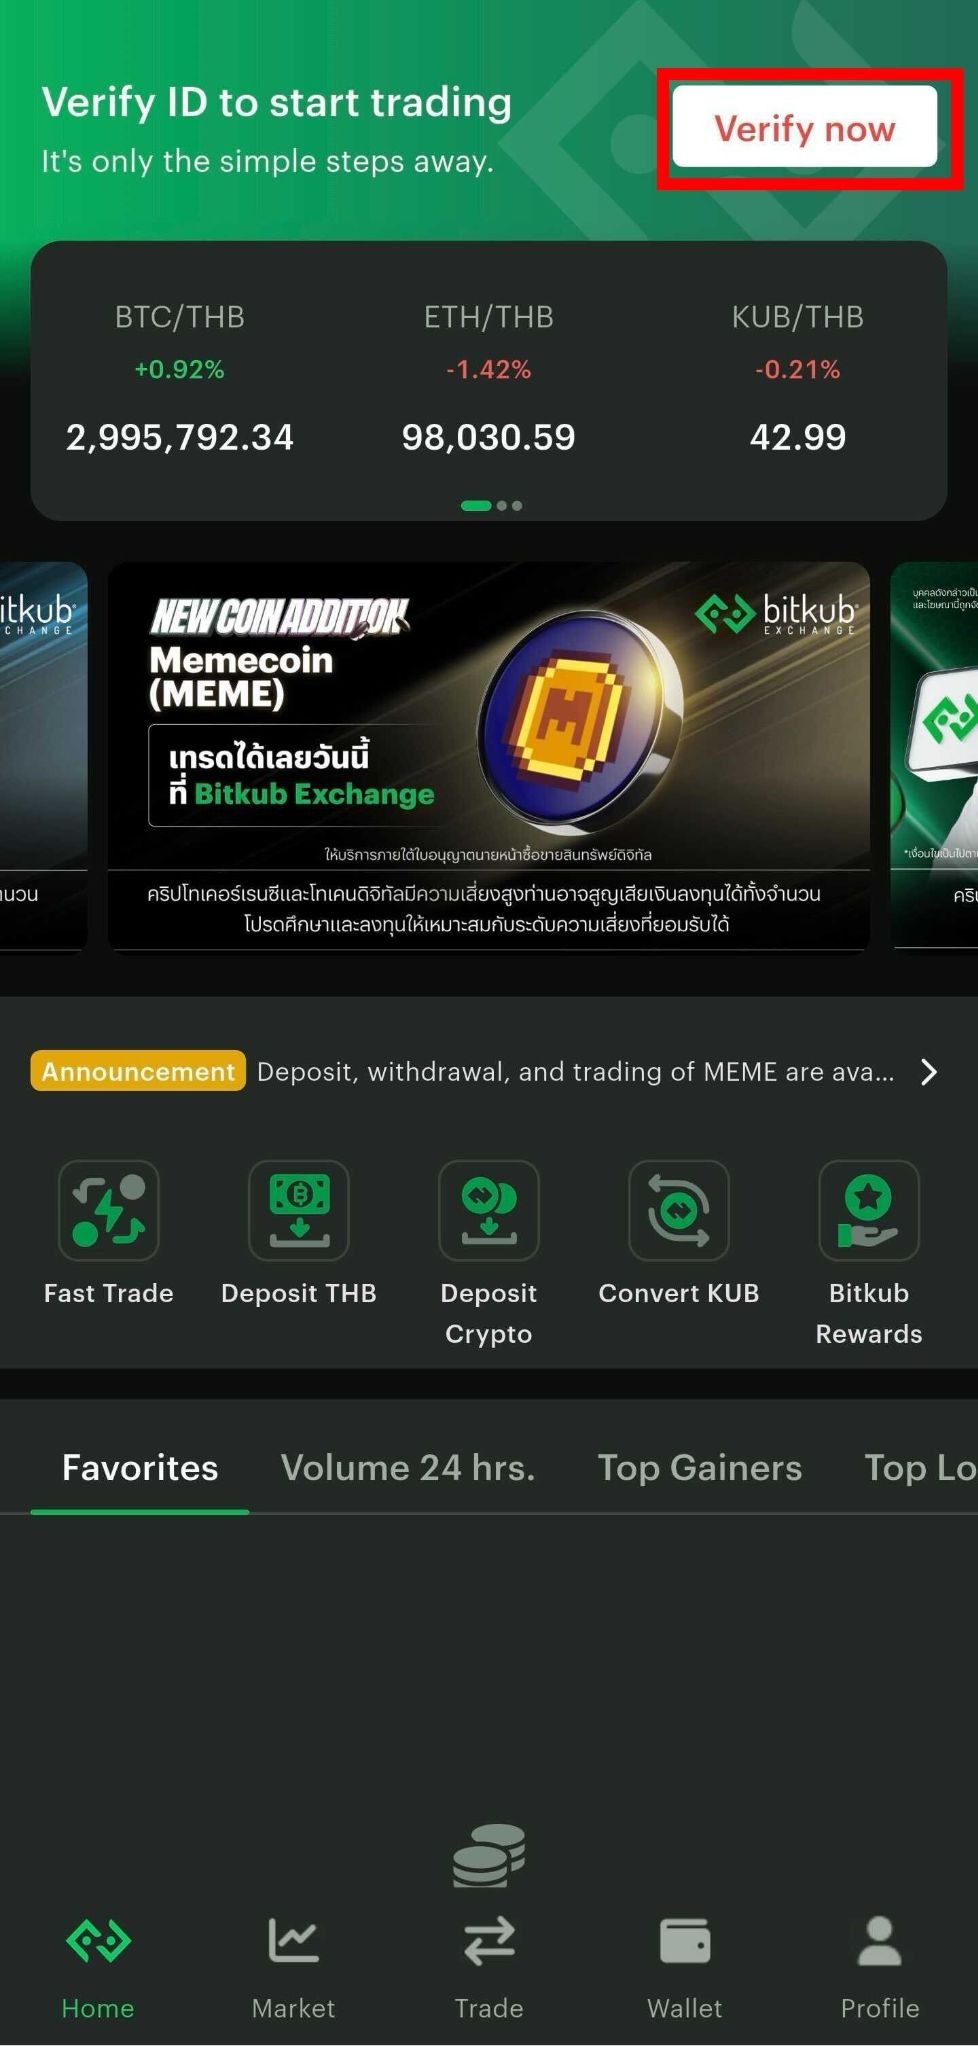978x2048 pixels.
Task: Open the ETH/THB price ticker
Action: pyautogui.click(x=489, y=378)
